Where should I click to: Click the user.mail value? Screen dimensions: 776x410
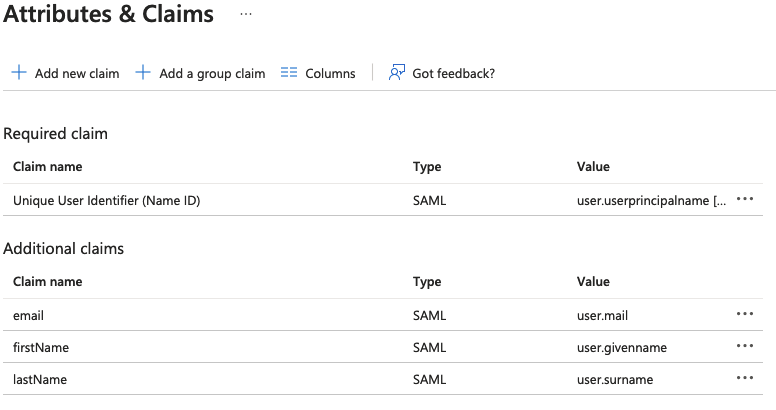pyautogui.click(x=602, y=315)
